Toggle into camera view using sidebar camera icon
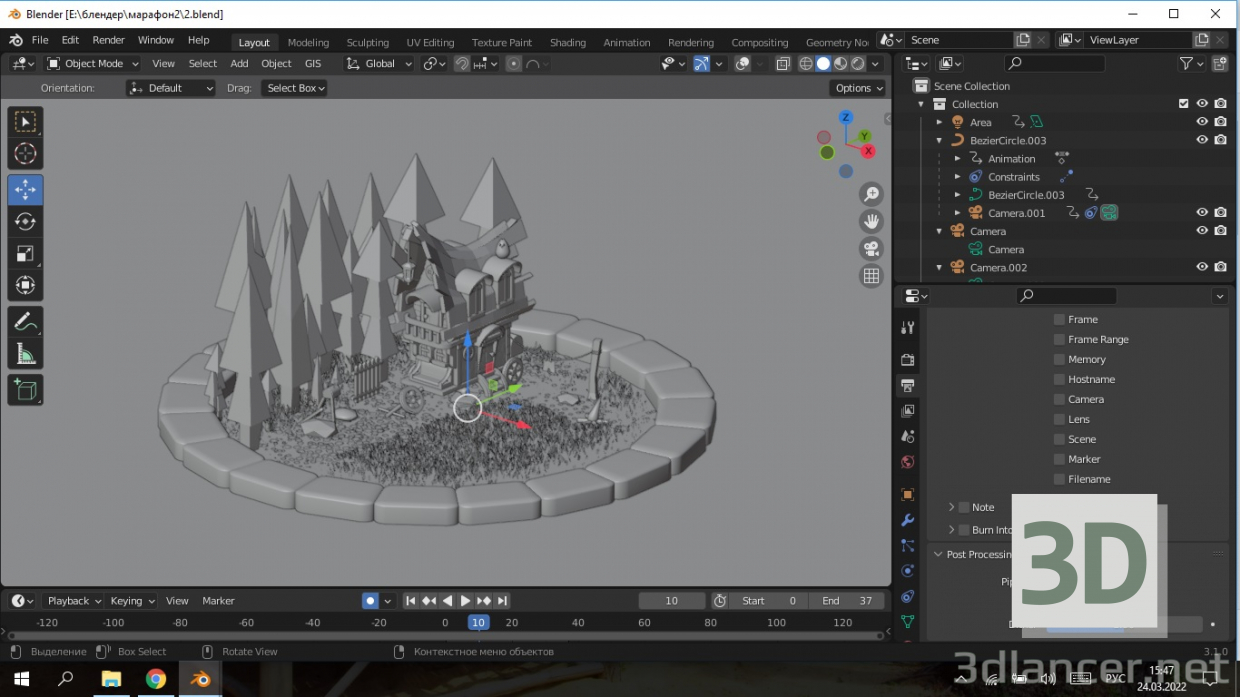The height and width of the screenshot is (697, 1240). click(871, 248)
